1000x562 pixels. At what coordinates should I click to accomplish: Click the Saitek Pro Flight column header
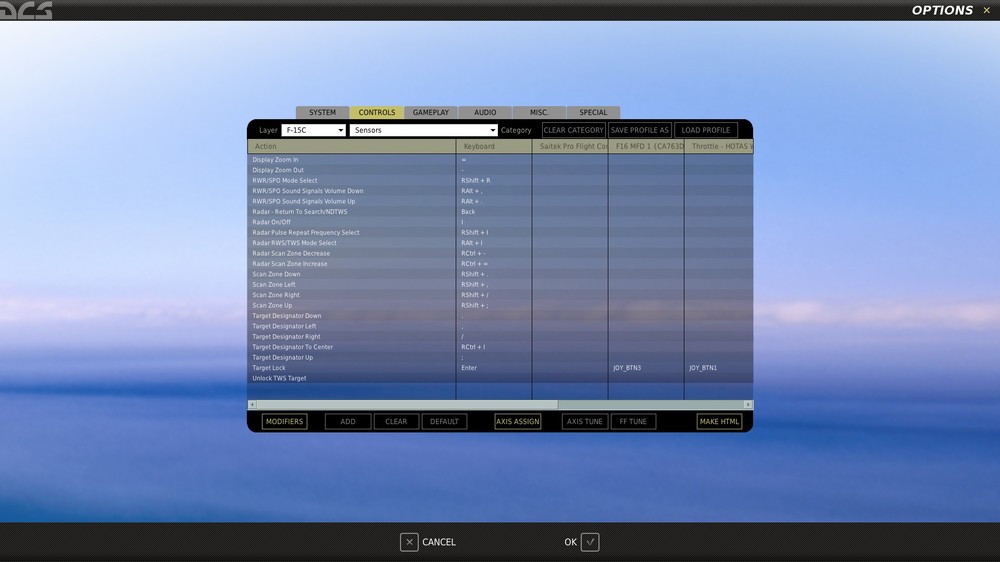pos(570,146)
